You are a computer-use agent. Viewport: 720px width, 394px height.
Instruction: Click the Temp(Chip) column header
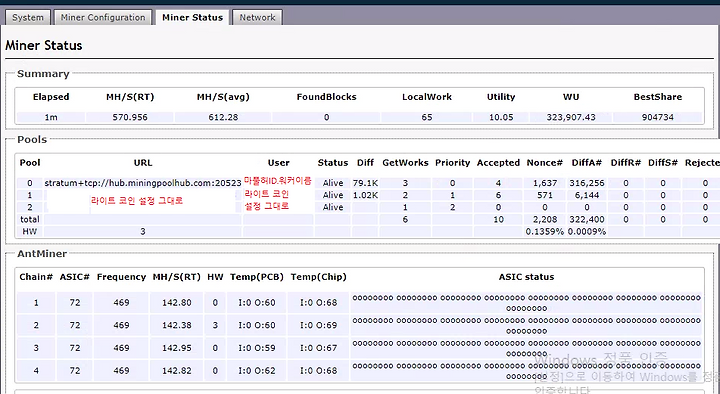(x=319, y=277)
